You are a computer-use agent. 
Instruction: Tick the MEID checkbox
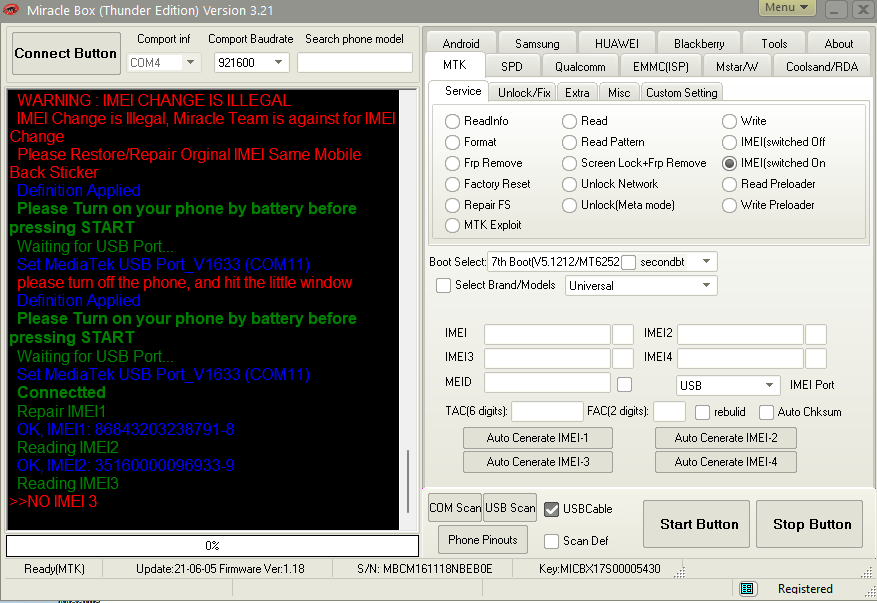625,384
